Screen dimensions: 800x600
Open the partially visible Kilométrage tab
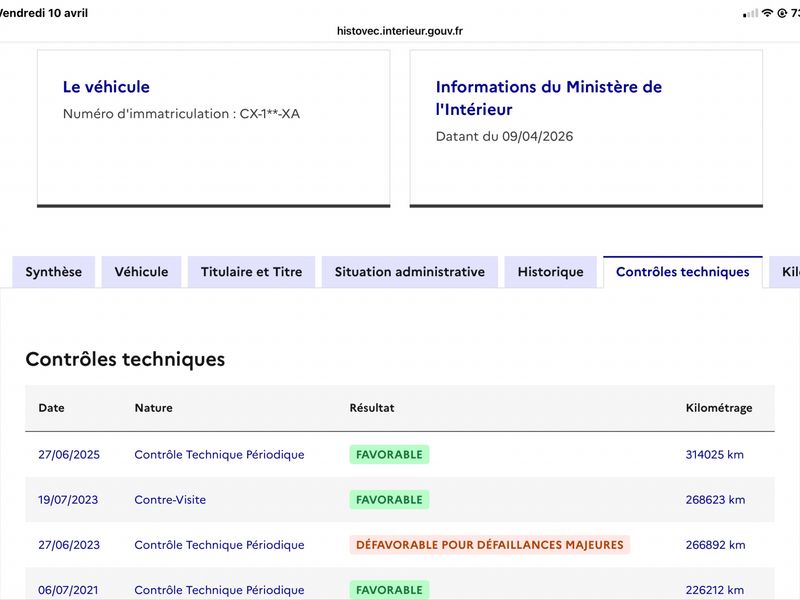[x=785, y=272]
